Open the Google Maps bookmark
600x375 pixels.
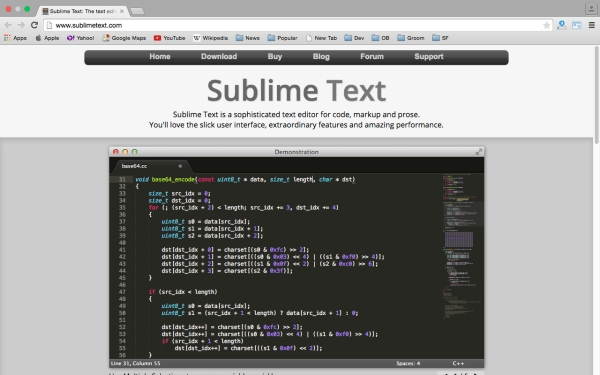tap(124, 38)
